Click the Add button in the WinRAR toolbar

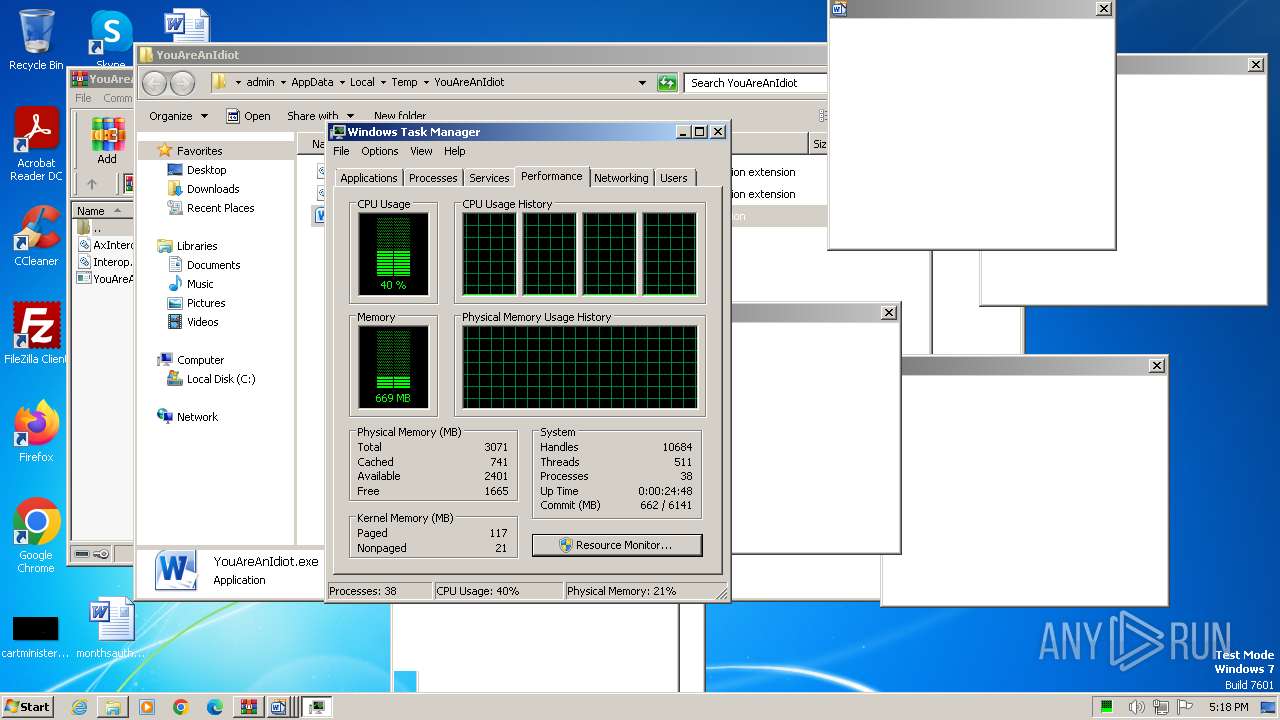pos(107,141)
